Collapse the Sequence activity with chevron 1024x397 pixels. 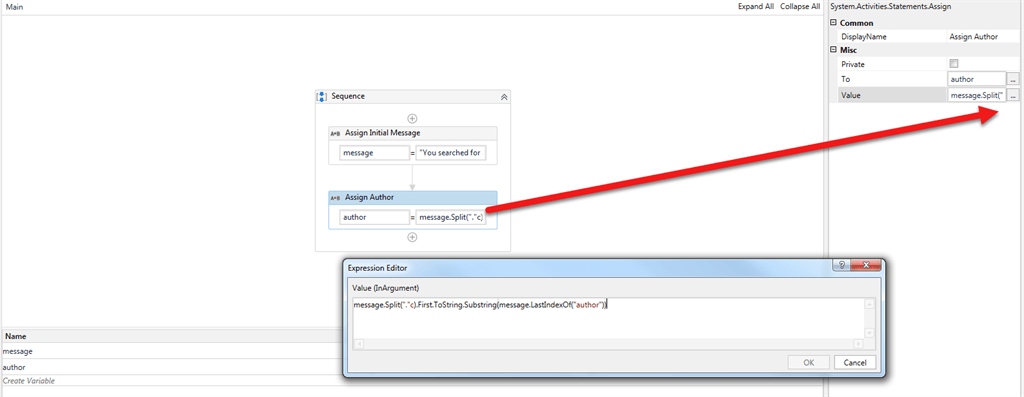(x=504, y=97)
